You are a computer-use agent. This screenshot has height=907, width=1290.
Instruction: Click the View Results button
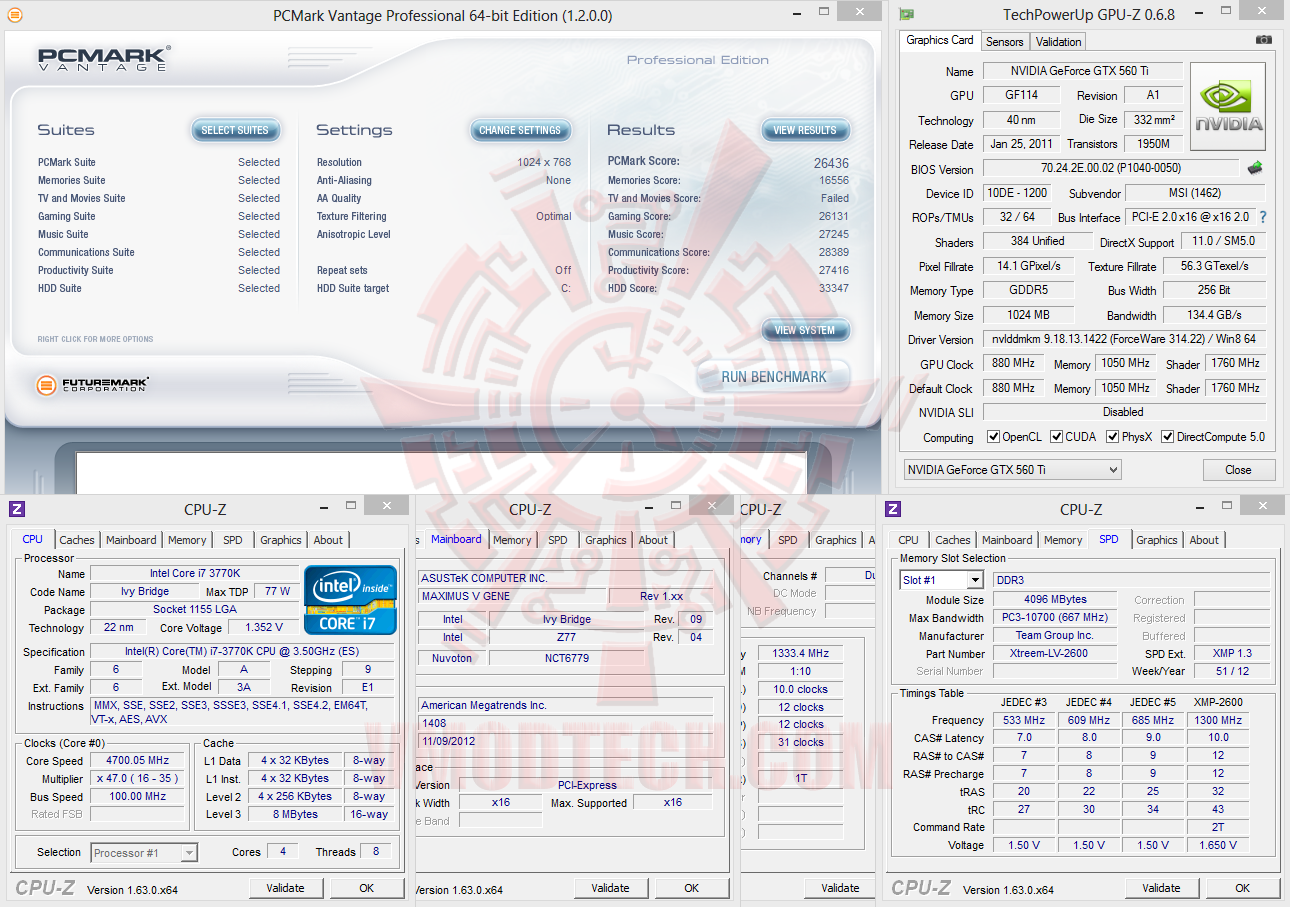pyautogui.click(x=805, y=130)
